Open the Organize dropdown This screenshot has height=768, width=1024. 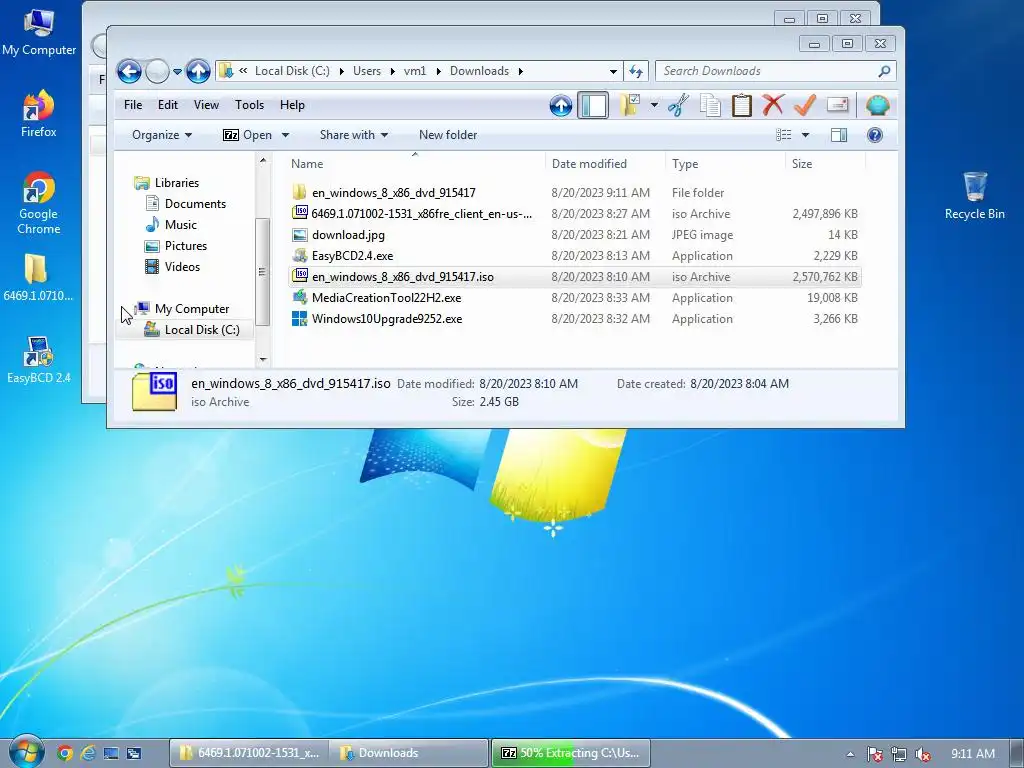click(162, 135)
